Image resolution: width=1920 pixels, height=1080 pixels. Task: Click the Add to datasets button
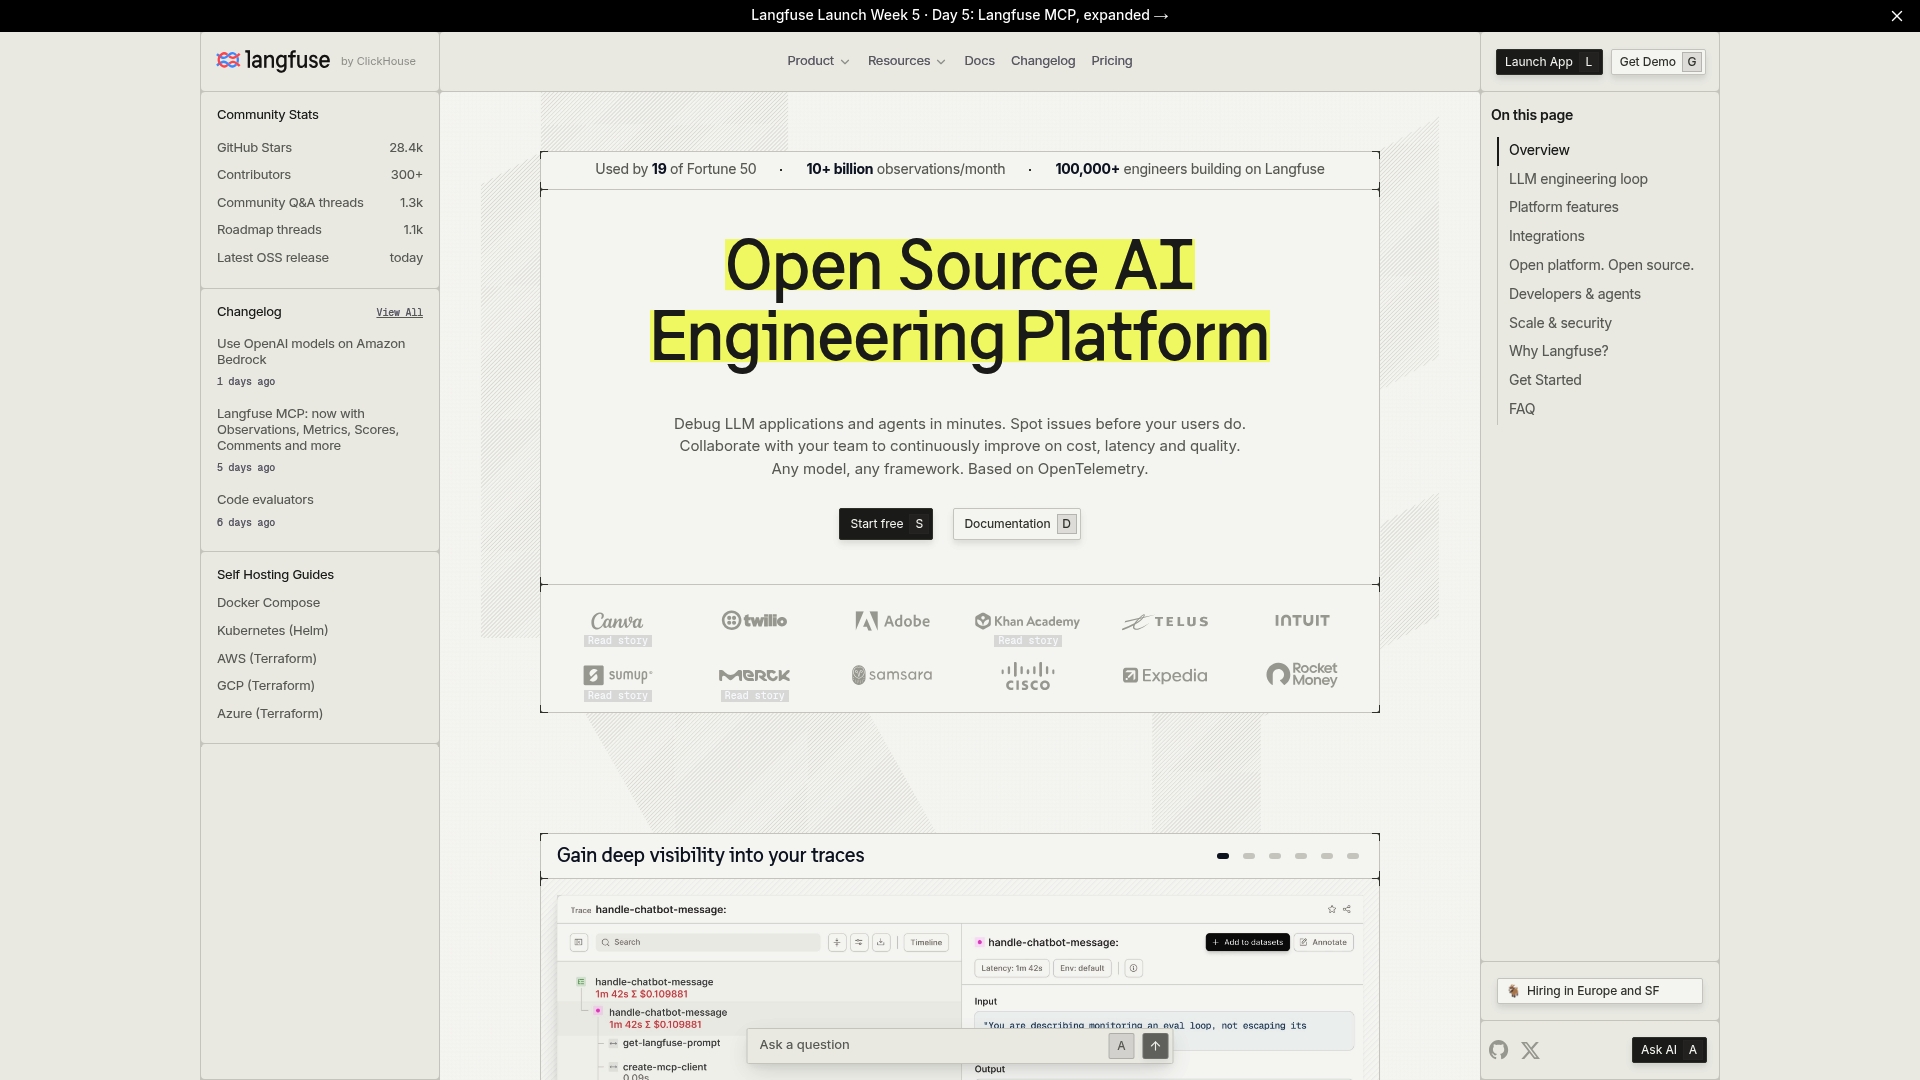1247,942
